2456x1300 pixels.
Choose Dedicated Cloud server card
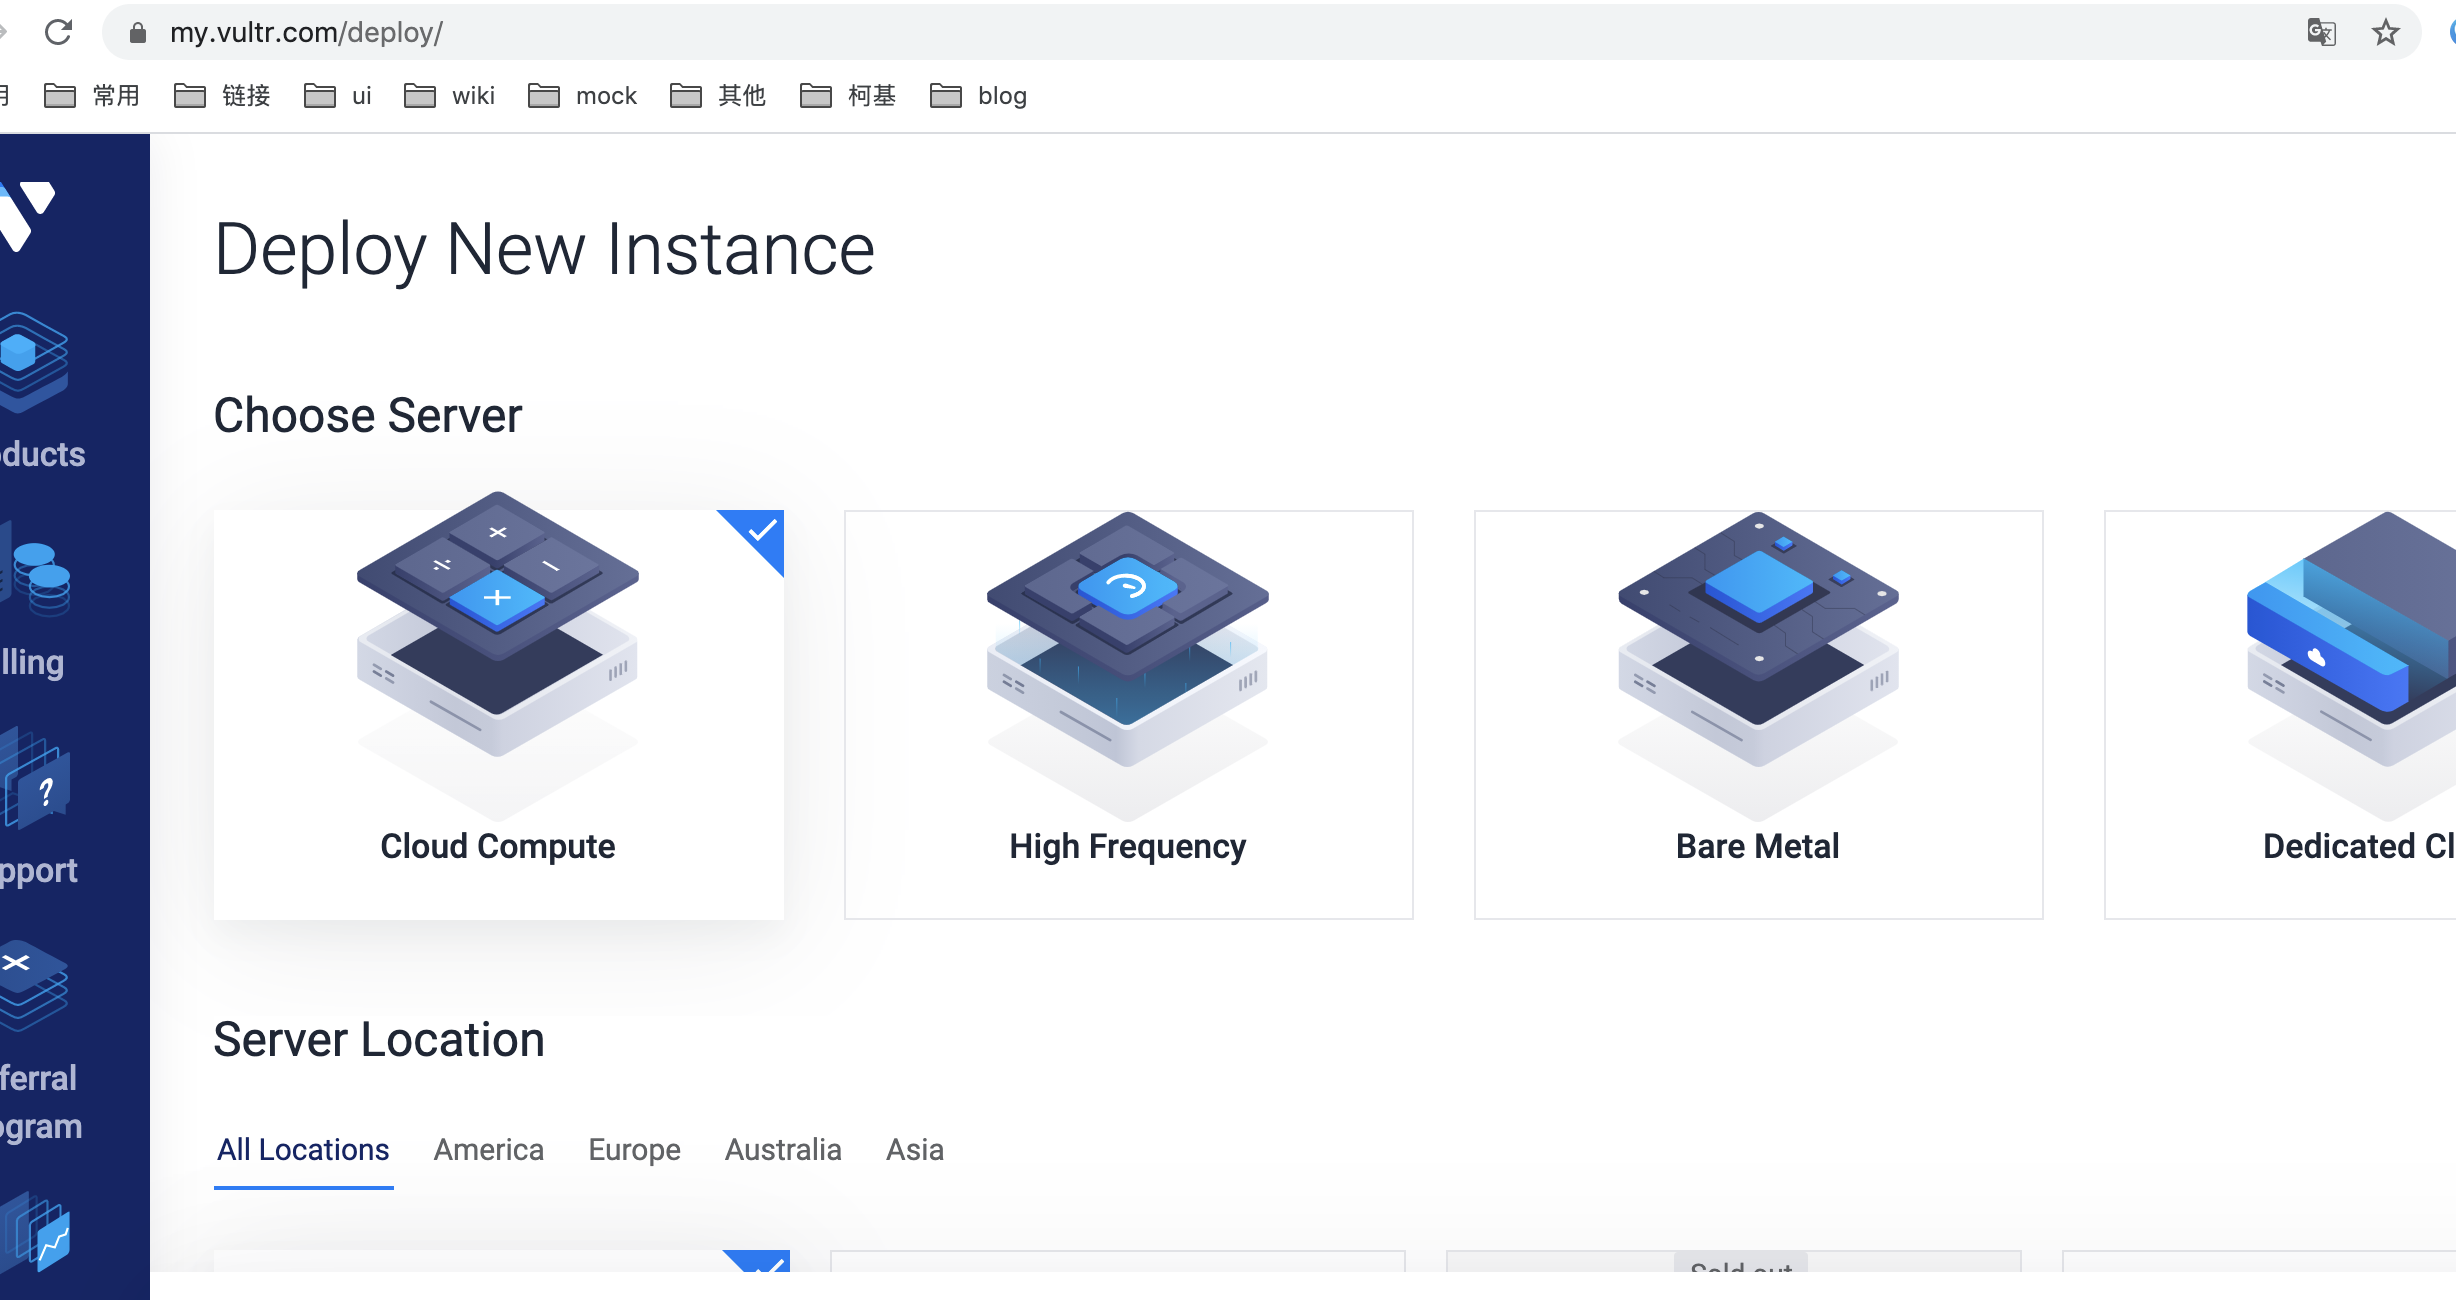(x=2300, y=714)
